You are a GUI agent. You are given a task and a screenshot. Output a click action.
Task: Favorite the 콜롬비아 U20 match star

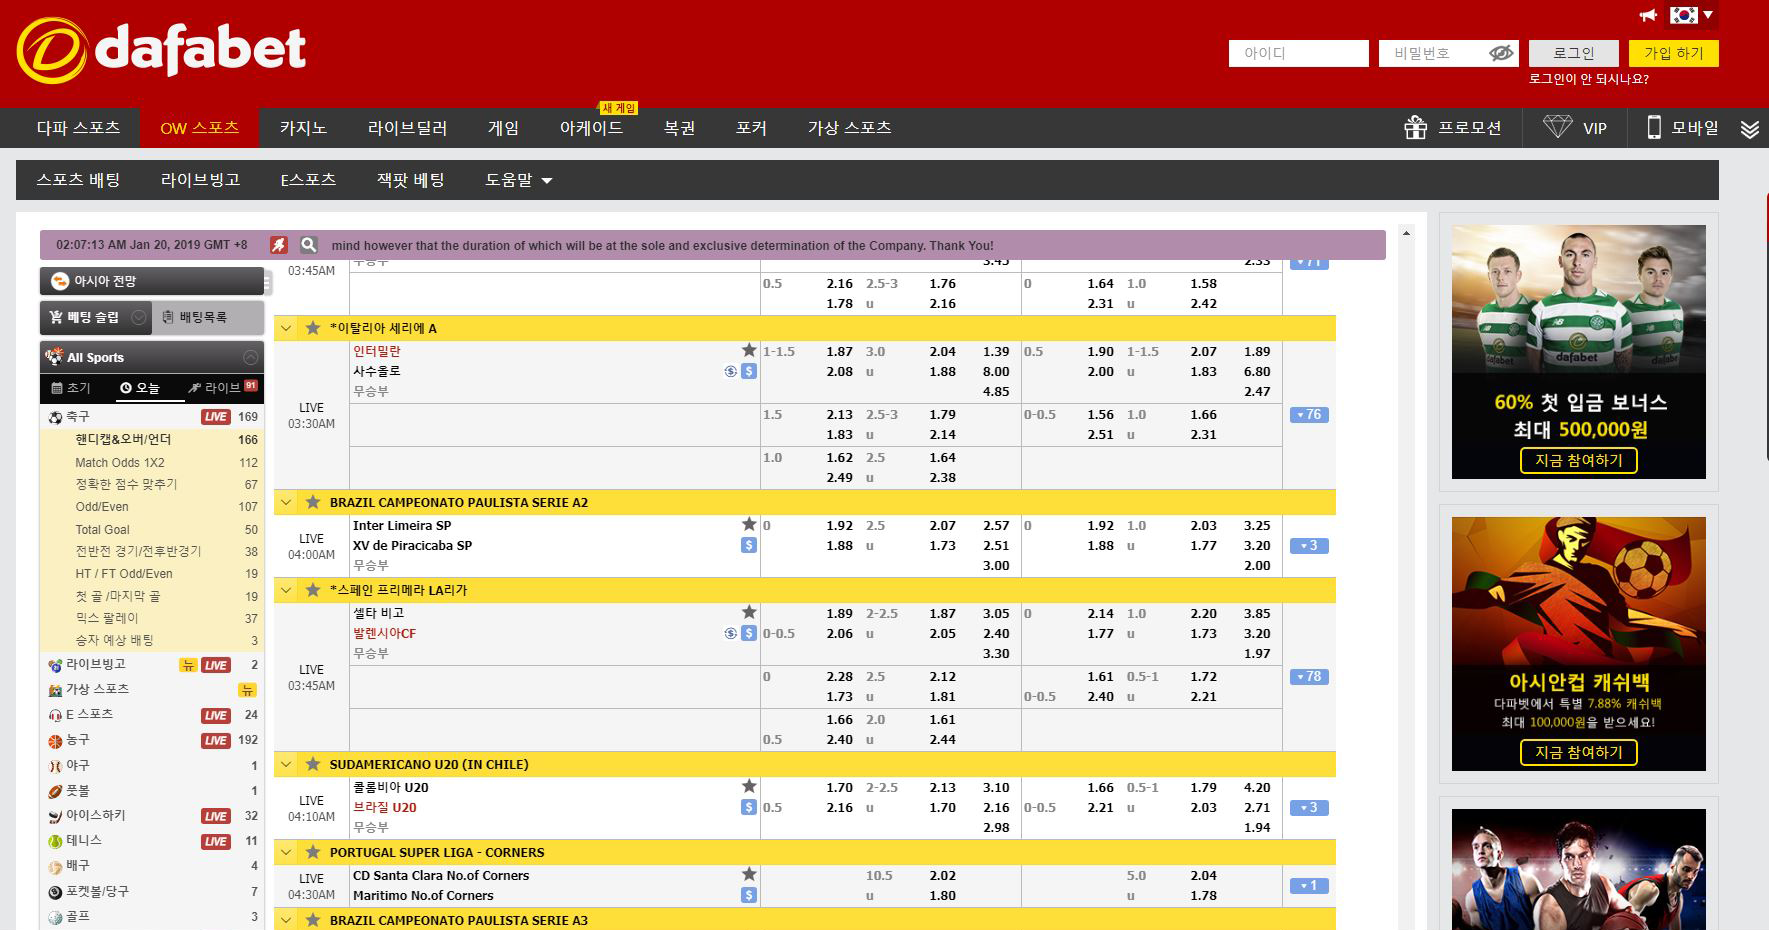click(749, 786)
